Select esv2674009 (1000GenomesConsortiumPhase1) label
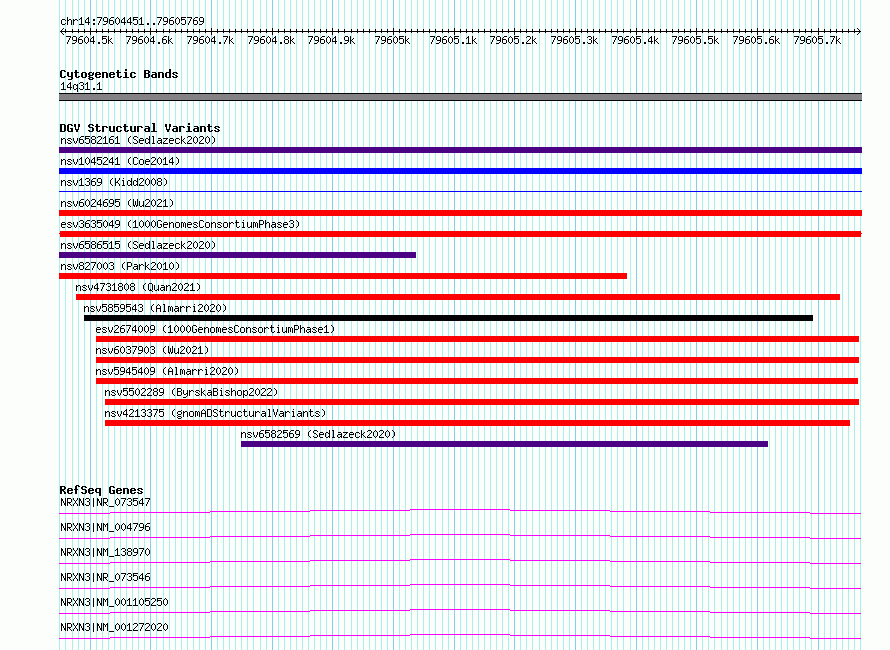 pos(215,329)
